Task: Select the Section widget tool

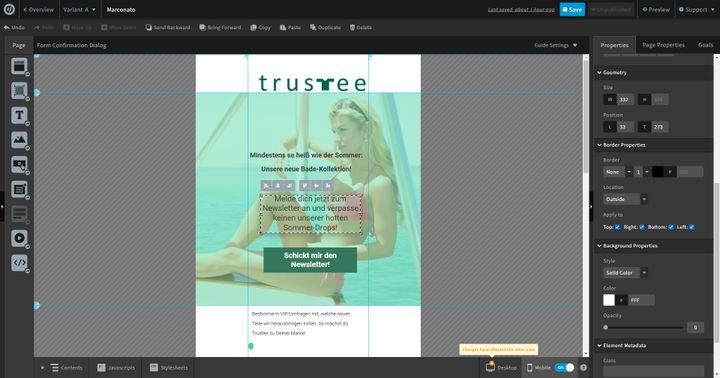Action: pyautogui.click(x=19, y=66)
